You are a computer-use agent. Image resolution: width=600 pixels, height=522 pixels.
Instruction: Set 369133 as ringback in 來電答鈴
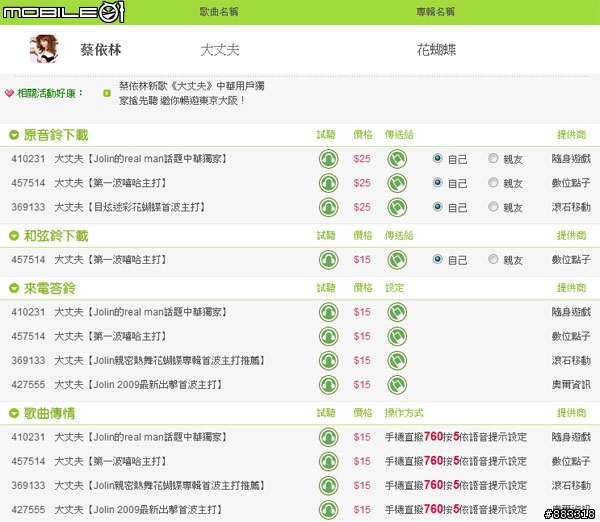coord(397,361)
